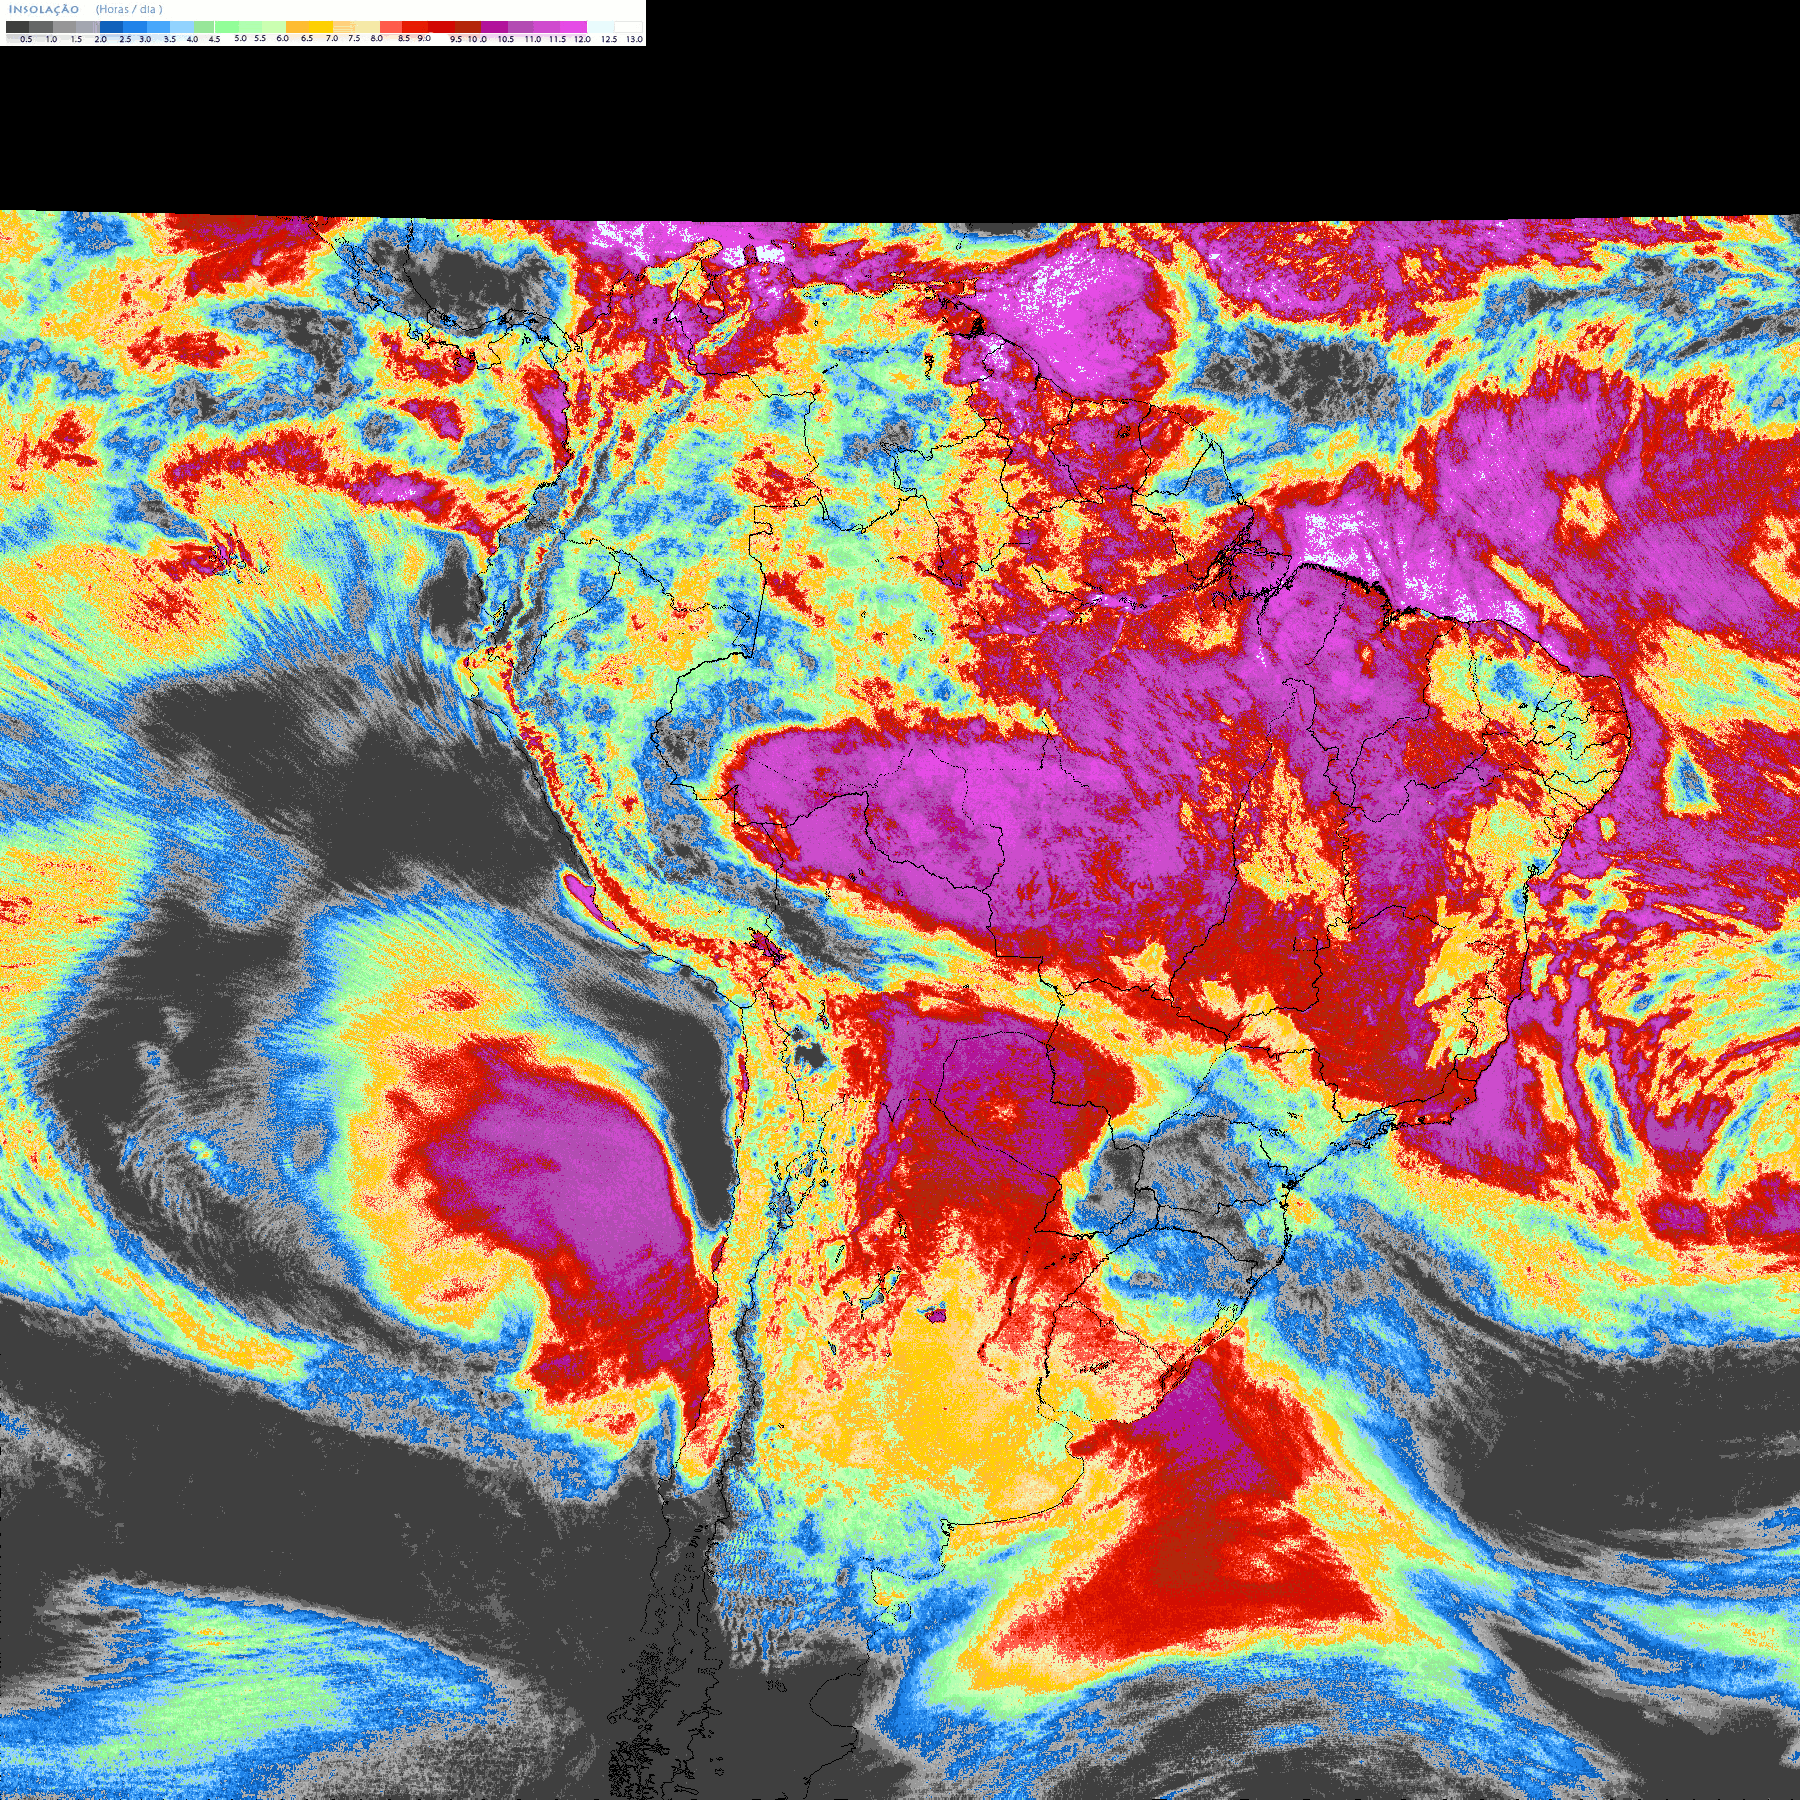The height and width of the screenshot is (1800, 1800).
Task: Click the 8.0 legend value
Action: (x=376, y=38)
